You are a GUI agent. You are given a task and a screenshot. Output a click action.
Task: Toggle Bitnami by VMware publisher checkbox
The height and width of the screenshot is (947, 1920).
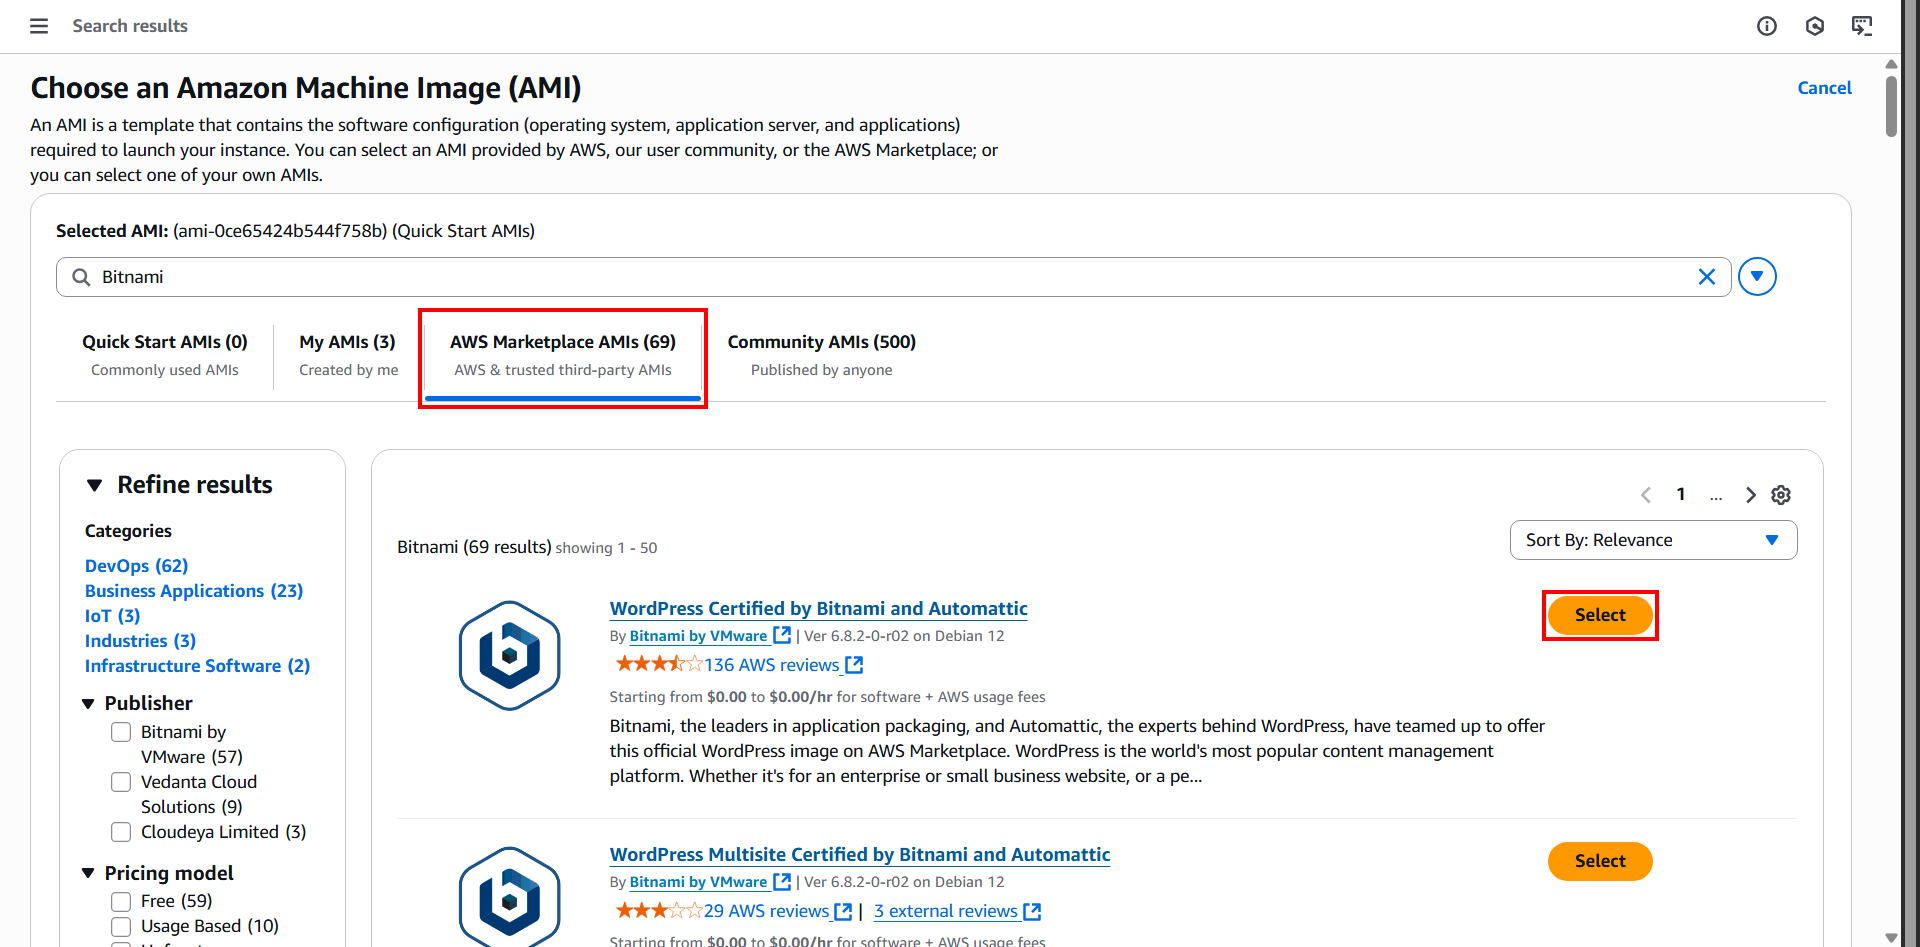(x=121, y=732)
